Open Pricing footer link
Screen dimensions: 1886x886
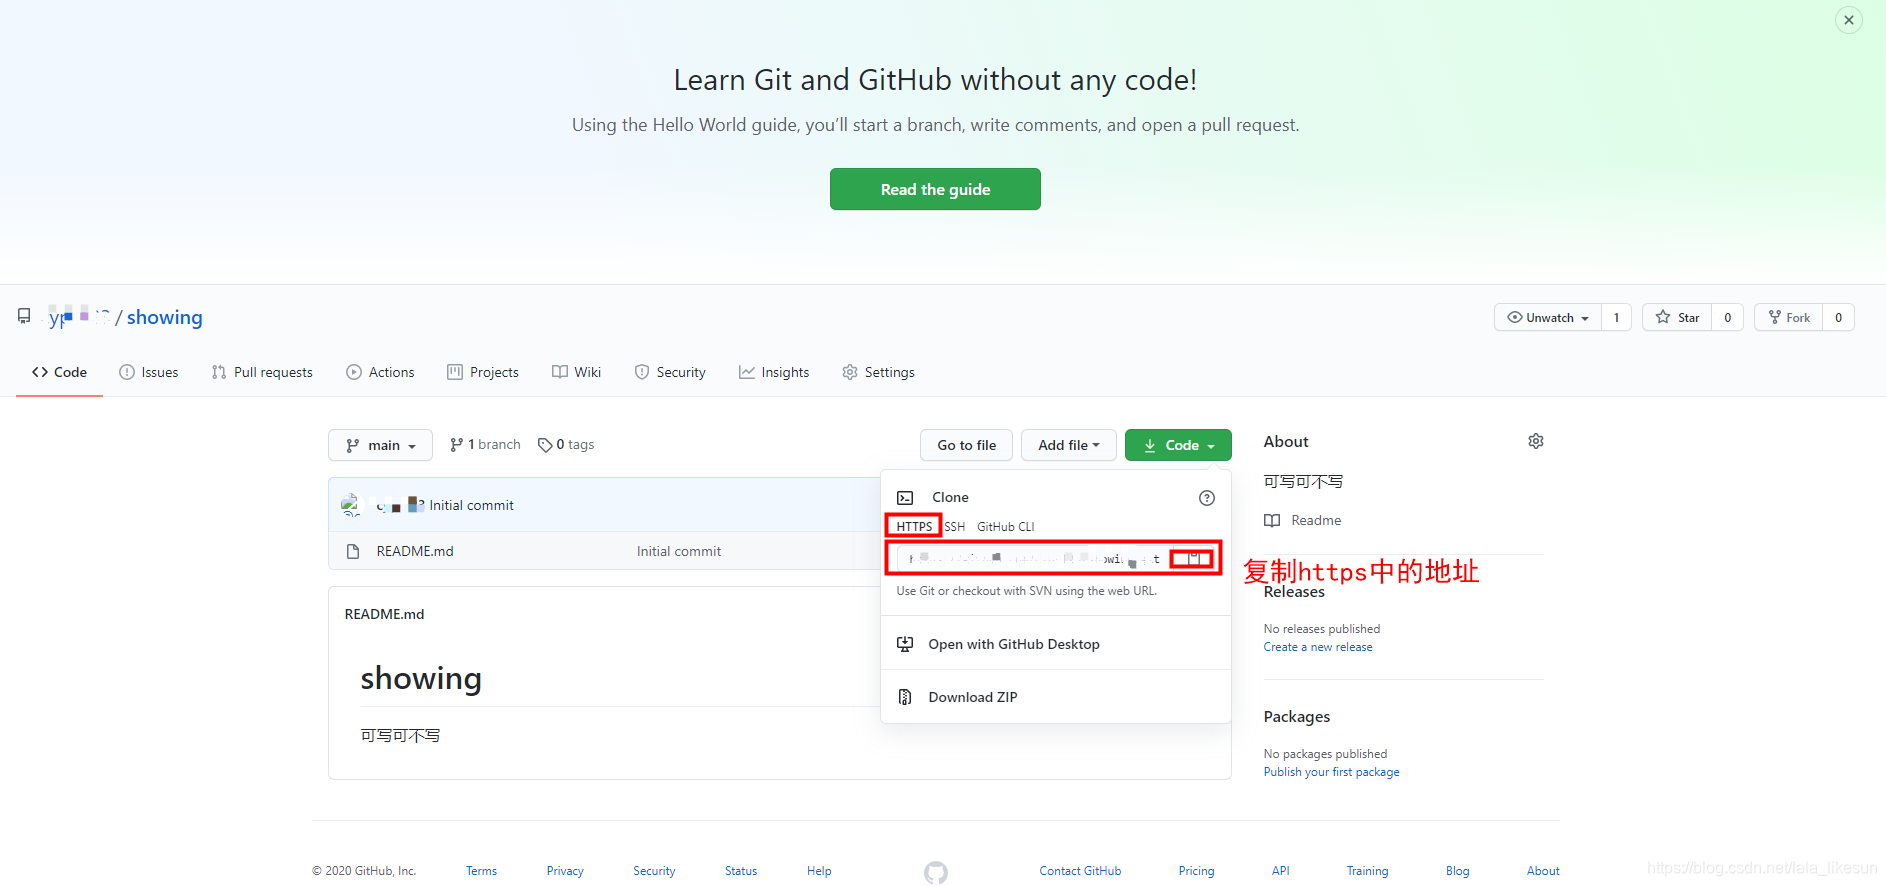pos(1196,871)
